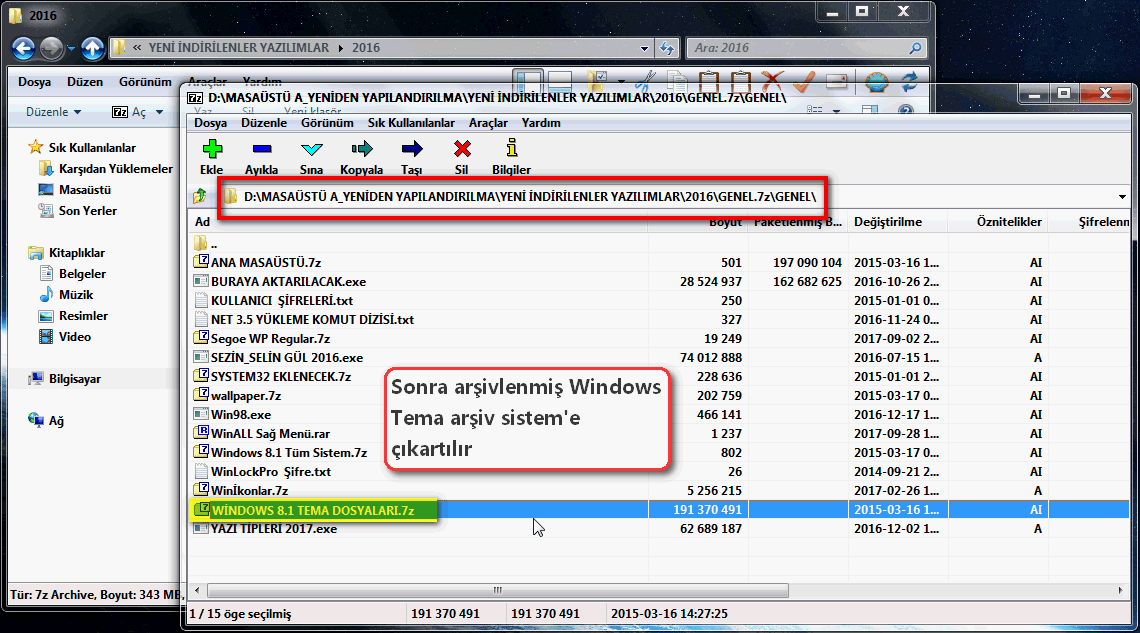
Task: Sort files by the Değiştirilme column
Action: pyautogui.click(x=897, y=222)
